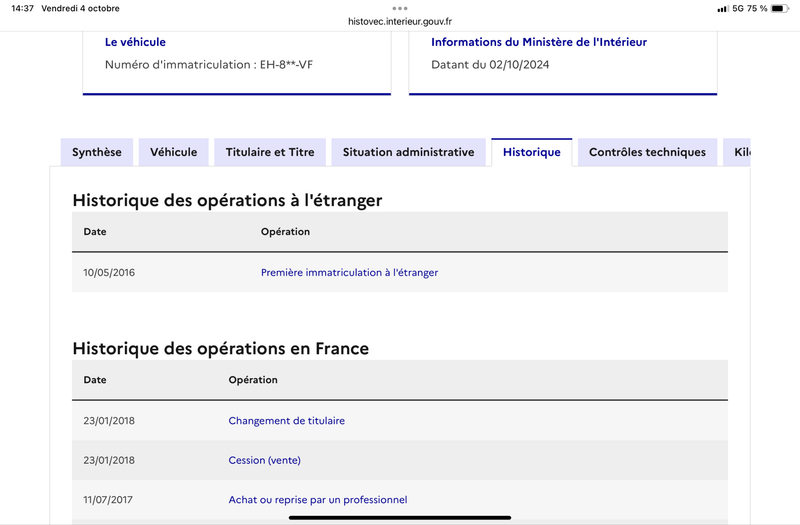Click the Opération column header in France table
This screenshot has width=800, height=525.
253,380
